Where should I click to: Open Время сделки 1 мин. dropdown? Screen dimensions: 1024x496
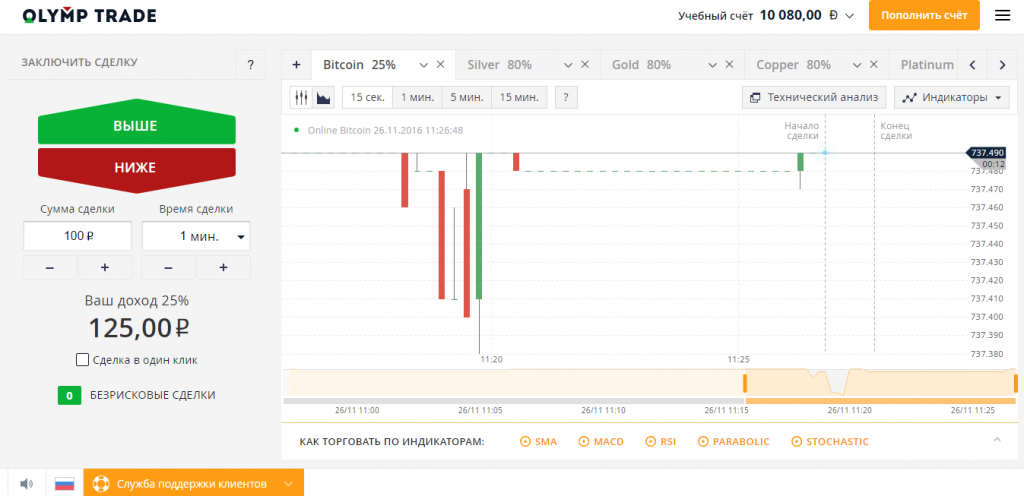click(196, 236)
